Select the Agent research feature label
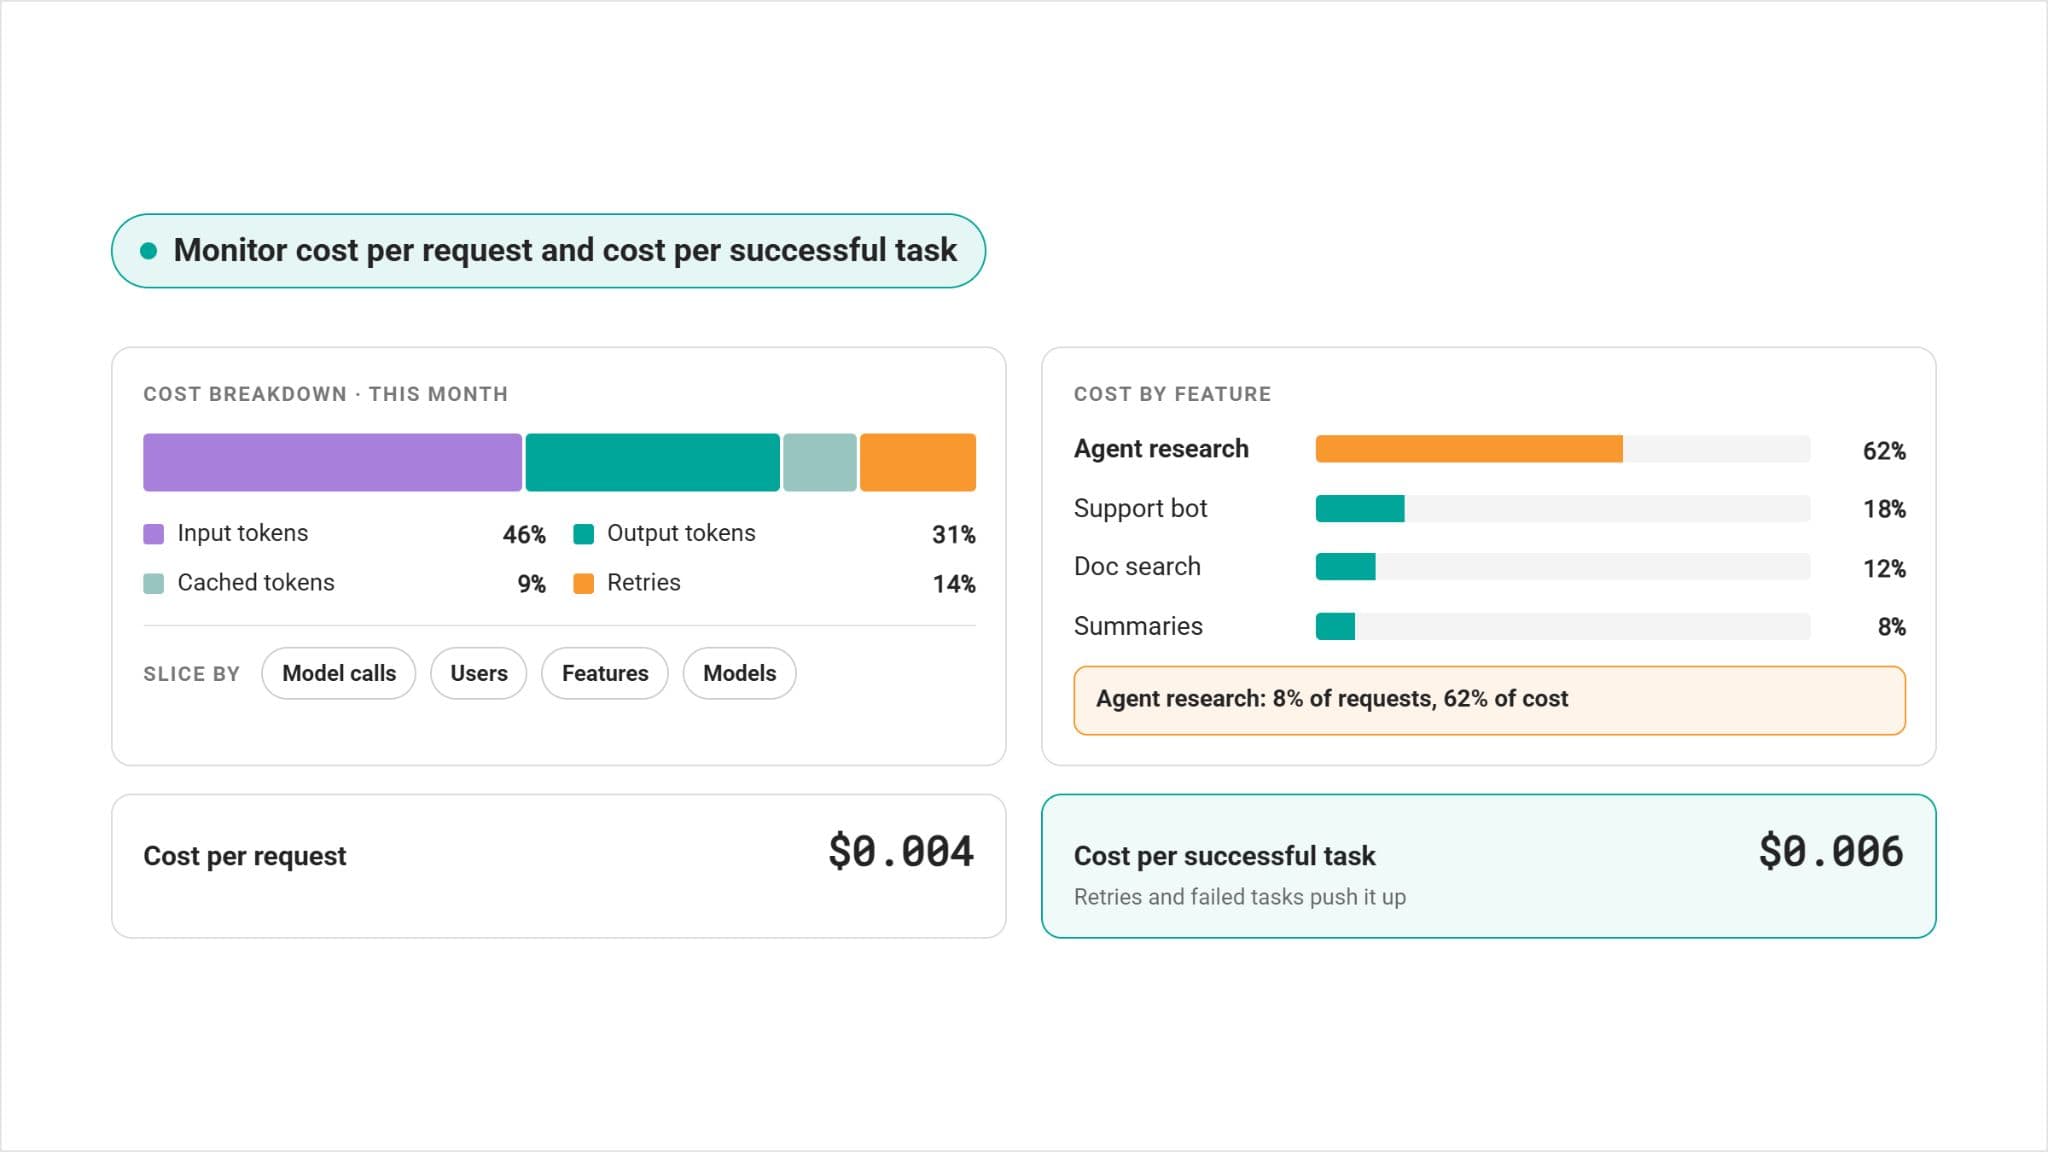Viewport: 2048px width, 1152px height. 1161,449
